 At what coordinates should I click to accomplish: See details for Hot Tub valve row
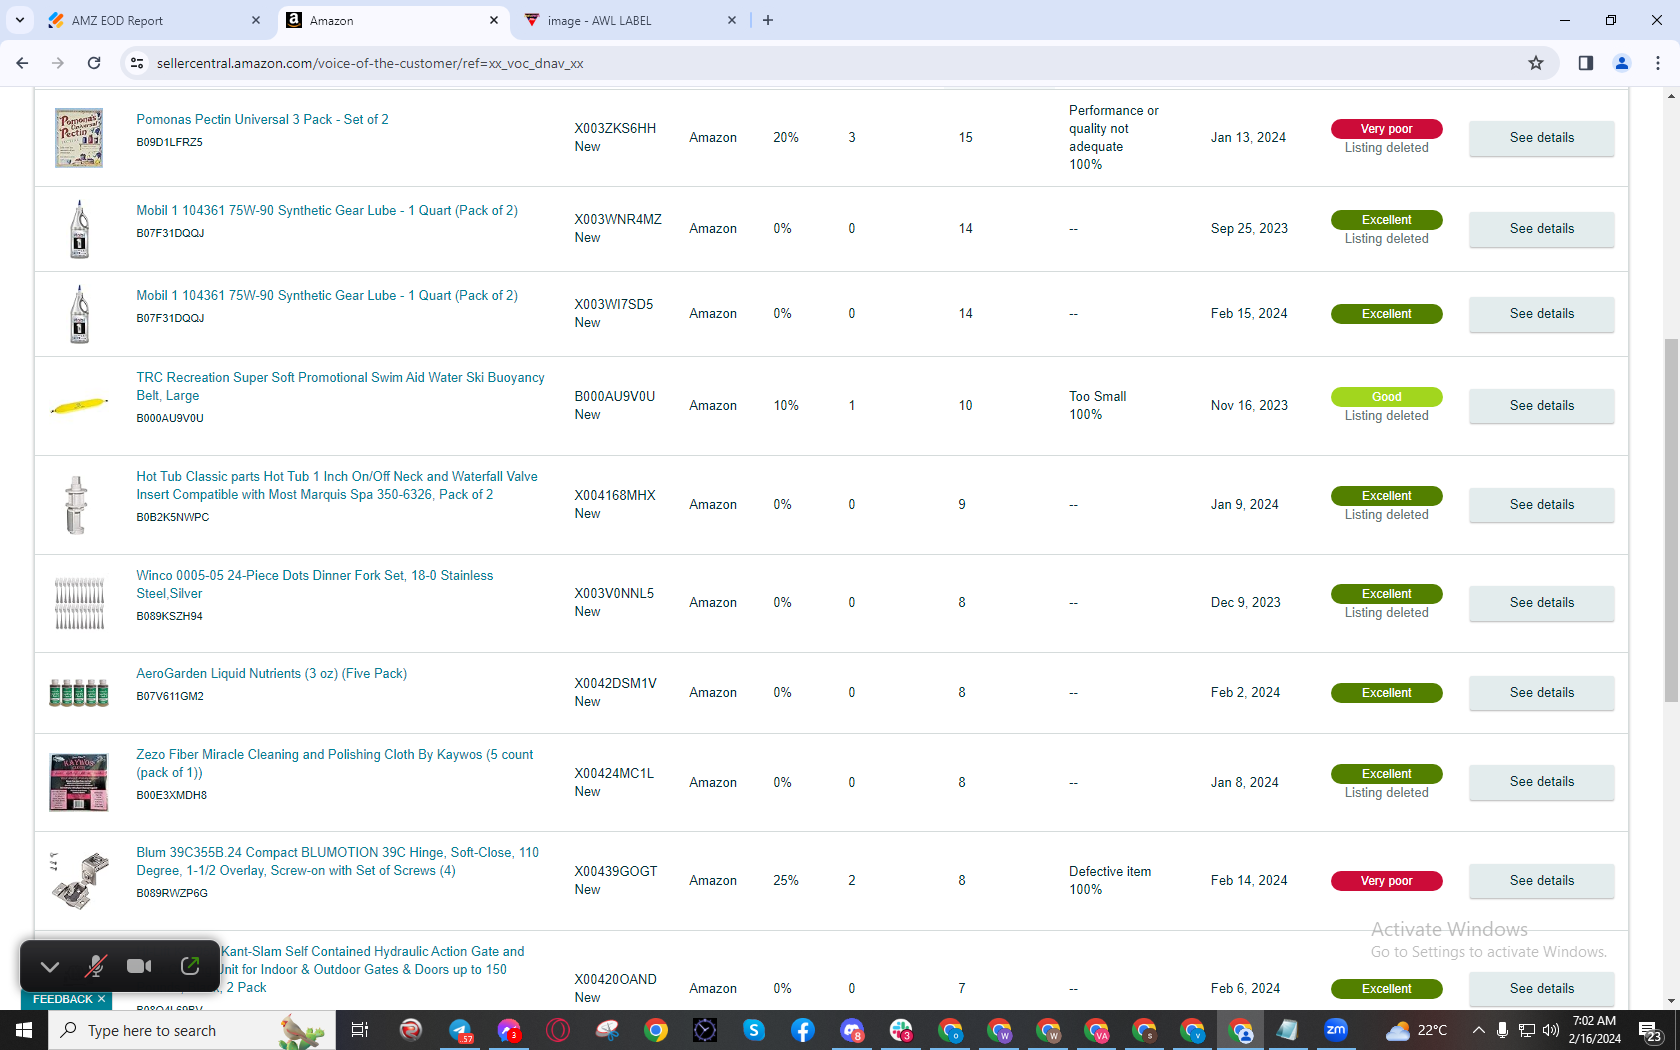(1541, 505)
